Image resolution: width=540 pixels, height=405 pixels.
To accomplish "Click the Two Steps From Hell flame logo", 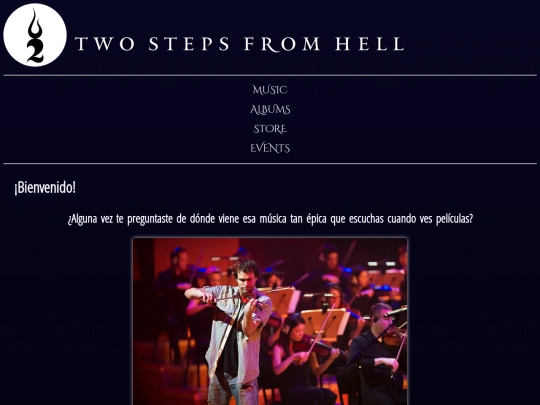I will pyautogui.click(x=35, y=35).
